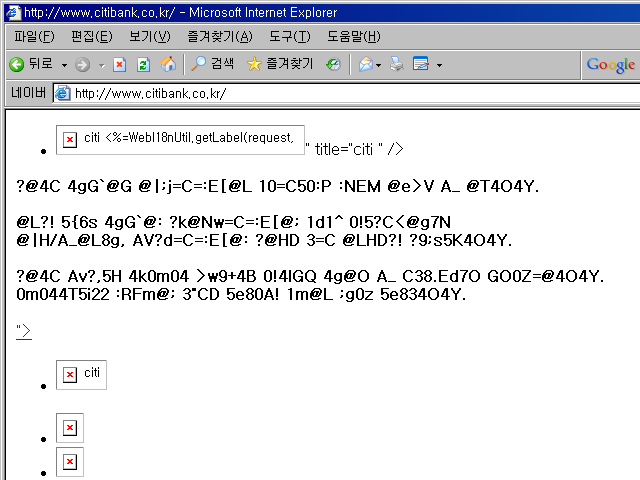Click the text title="citi " />
This screenshot has width=640, height=480.
pyautogui.click(x=359, y=149)
